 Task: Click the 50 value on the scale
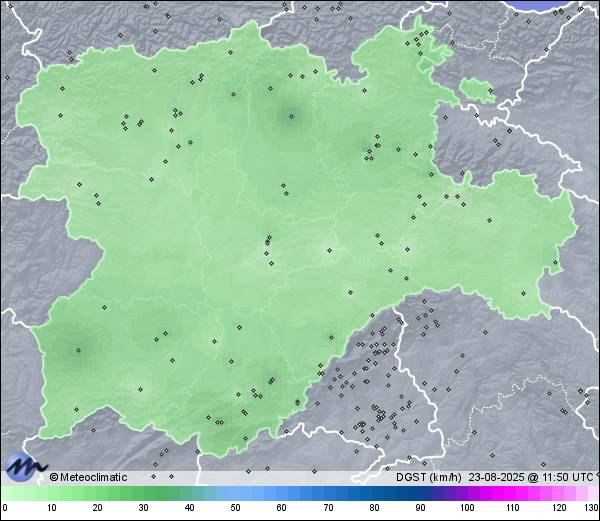coord(235,508)
